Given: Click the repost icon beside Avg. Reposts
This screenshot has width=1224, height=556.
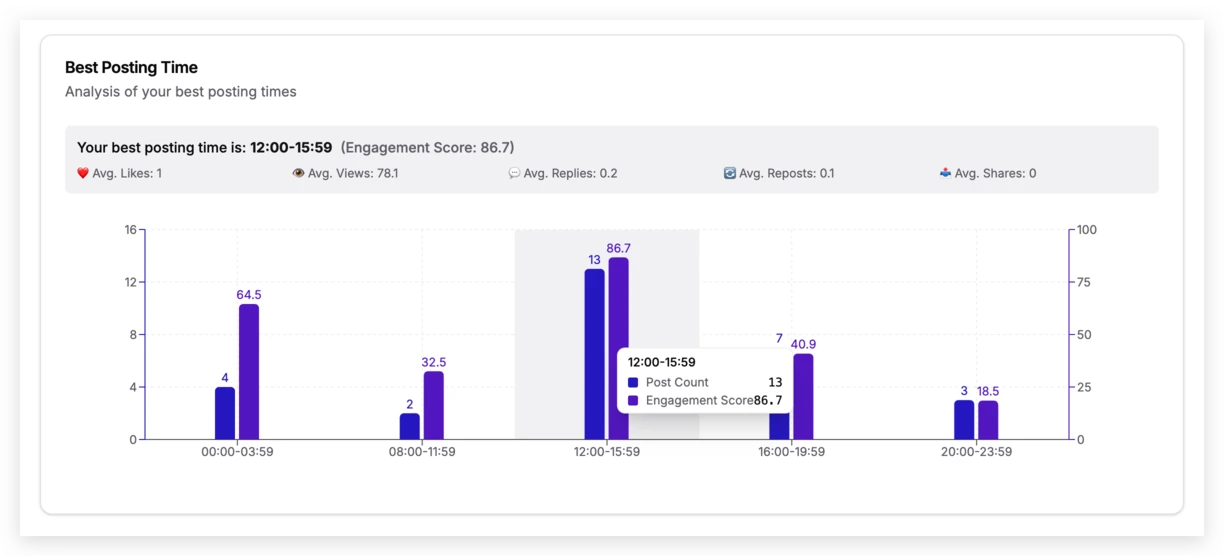Looking at the screenshot, I should tap(730, 173).
